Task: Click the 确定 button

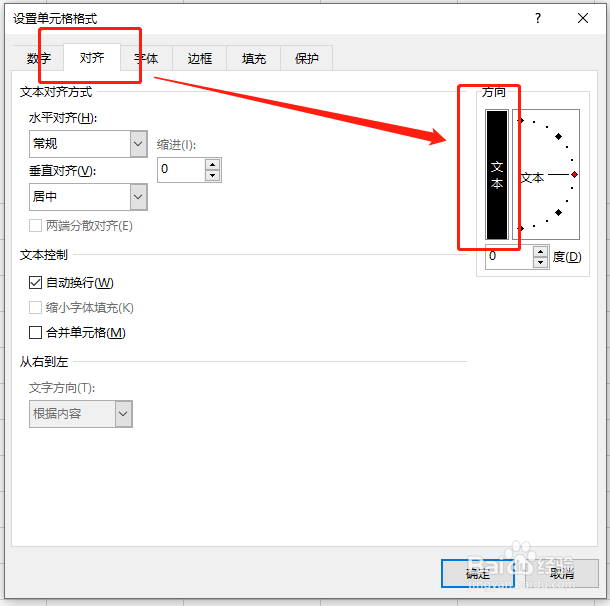Action: [478, 573]
